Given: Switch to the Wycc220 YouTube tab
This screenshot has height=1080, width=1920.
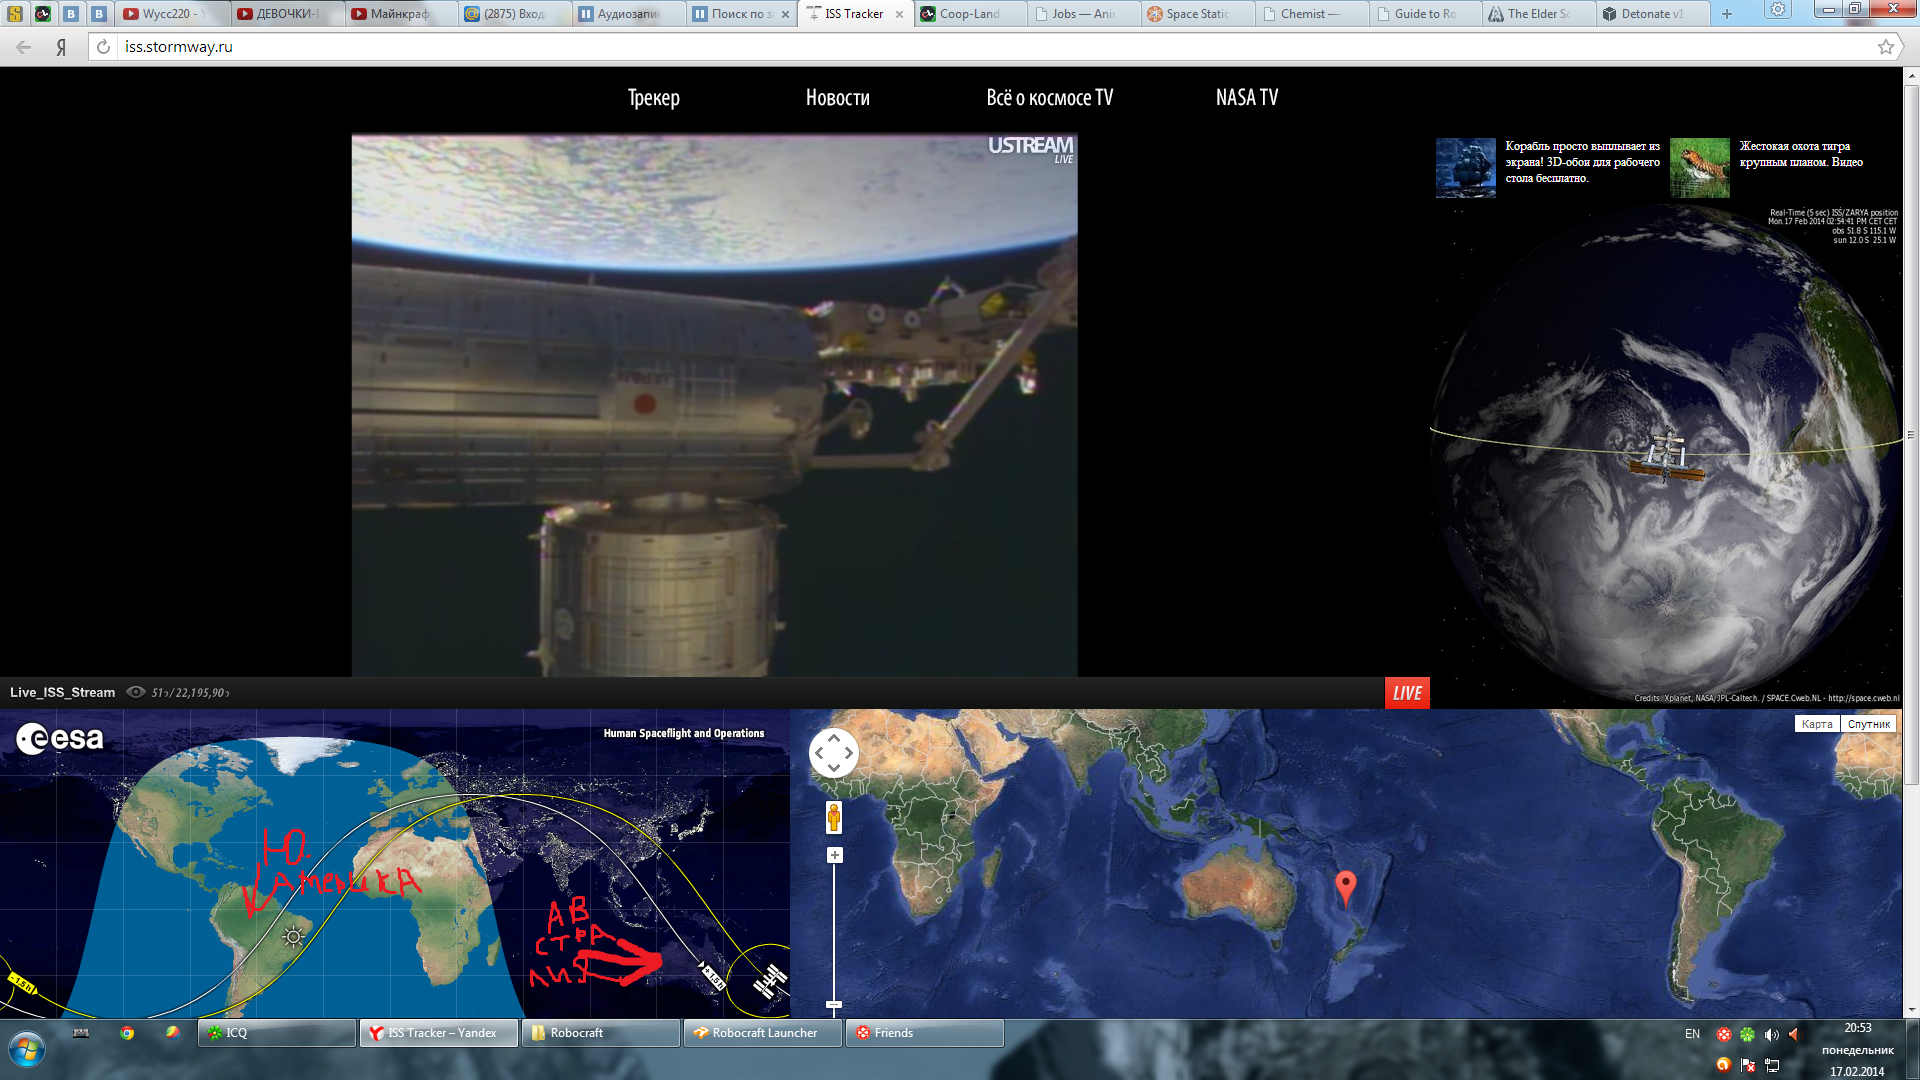Looking at the screenshot, I should [172, 14].
